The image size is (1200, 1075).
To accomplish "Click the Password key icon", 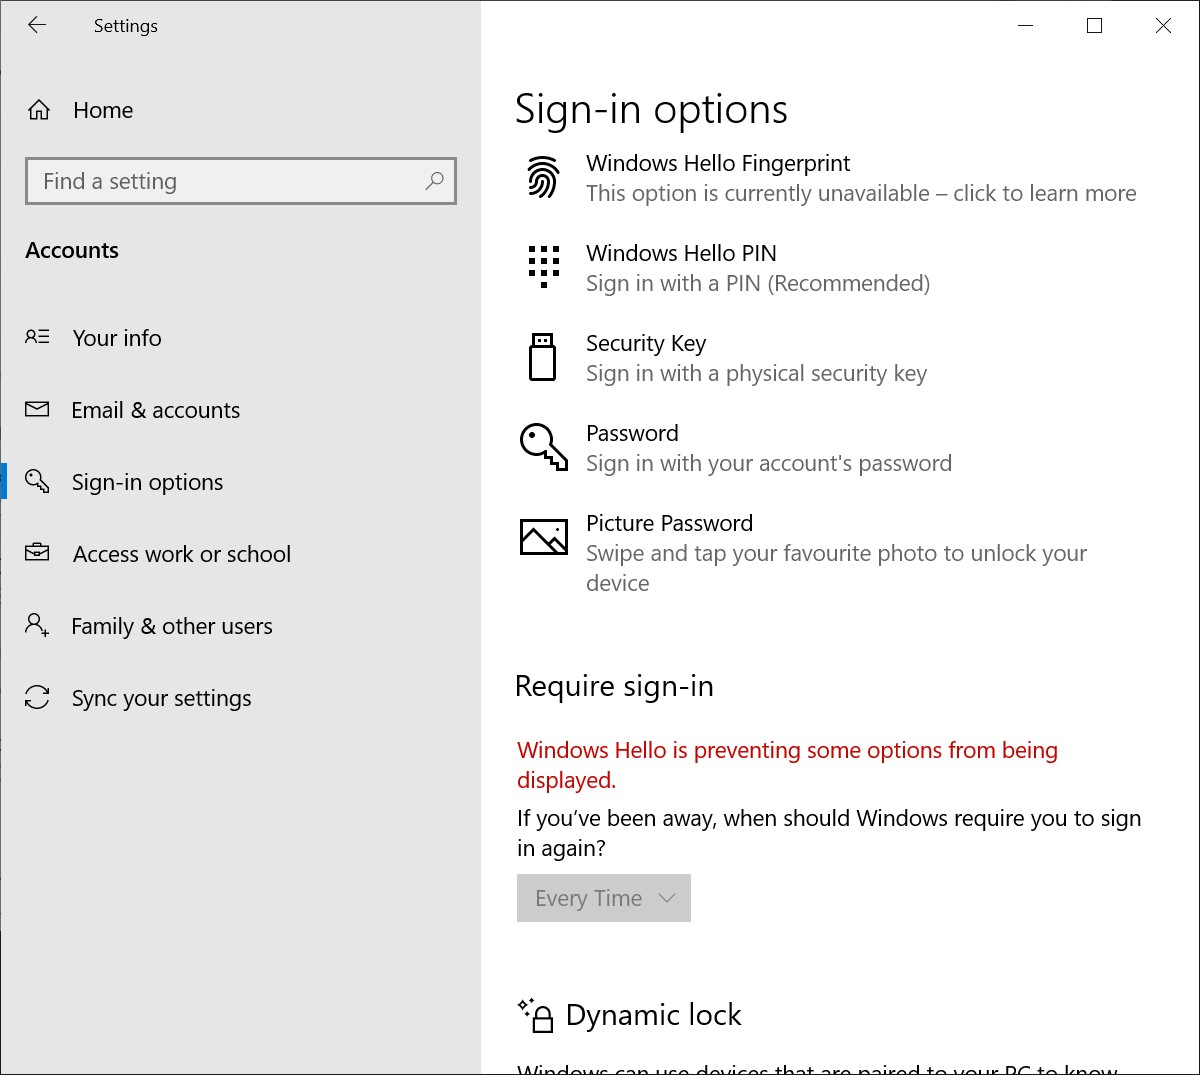I will point(544,446).
